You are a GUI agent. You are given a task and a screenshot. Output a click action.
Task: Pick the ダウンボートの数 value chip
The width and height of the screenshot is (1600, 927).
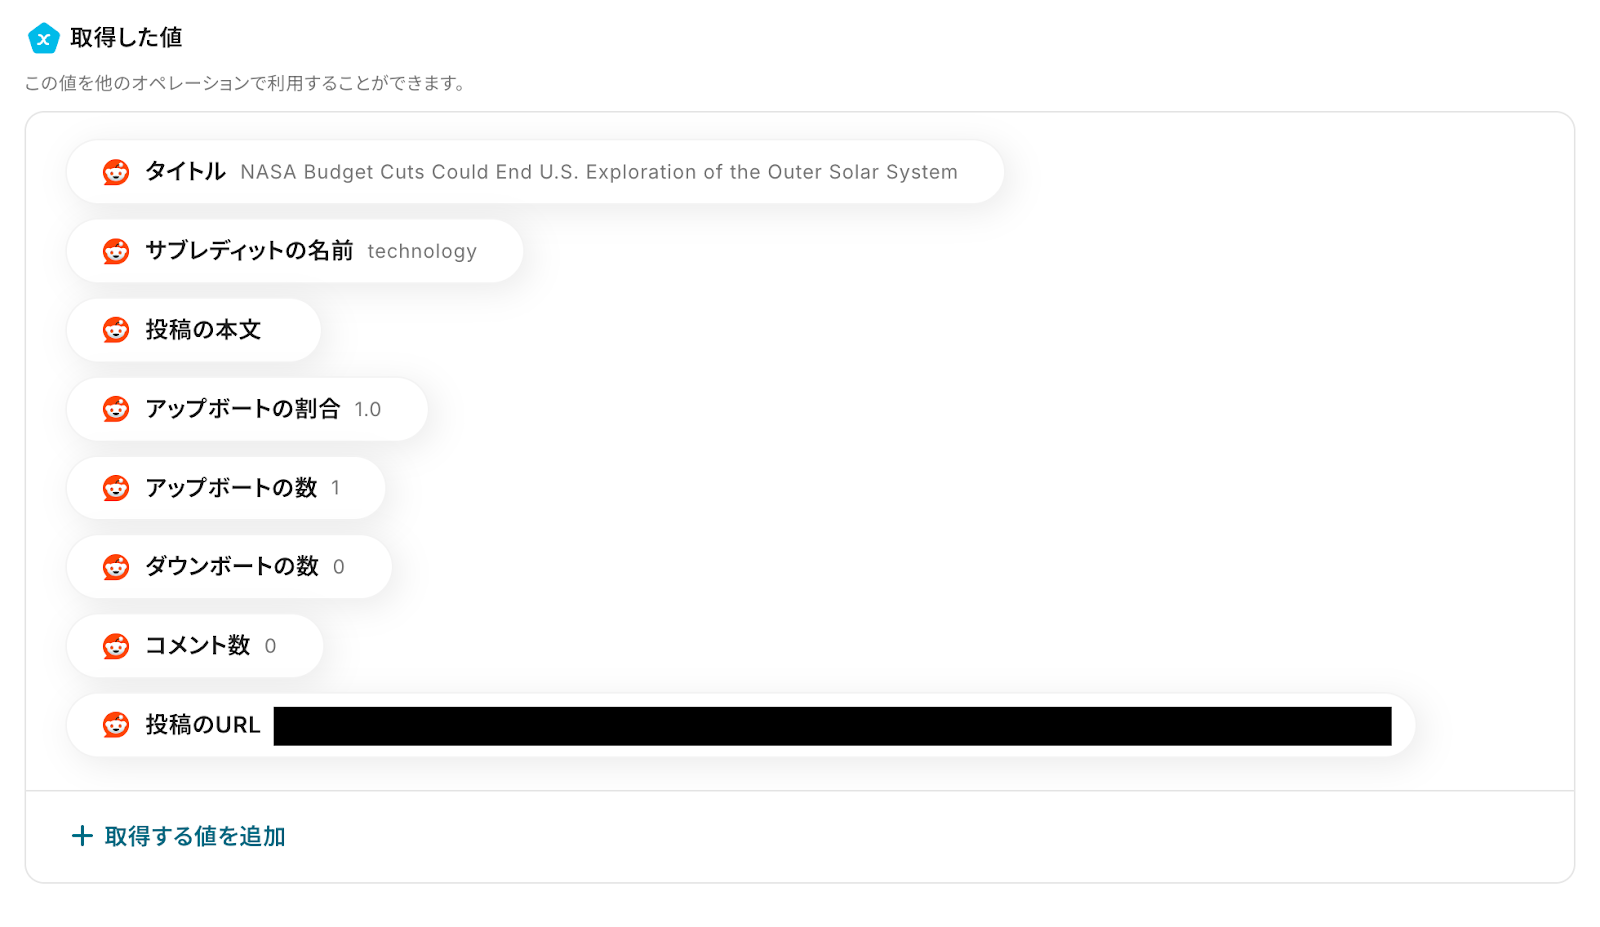(x=229, y=567)
